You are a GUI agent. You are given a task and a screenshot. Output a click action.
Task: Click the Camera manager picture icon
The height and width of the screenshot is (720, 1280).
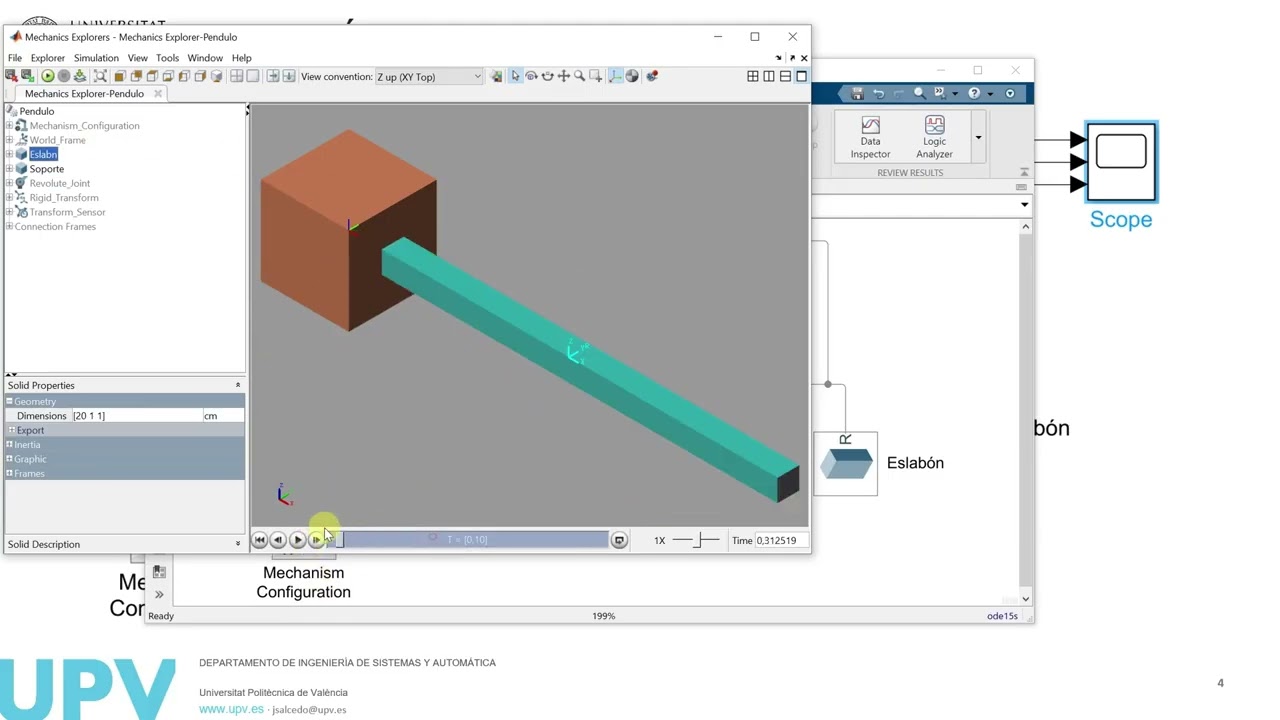(496, 76)
